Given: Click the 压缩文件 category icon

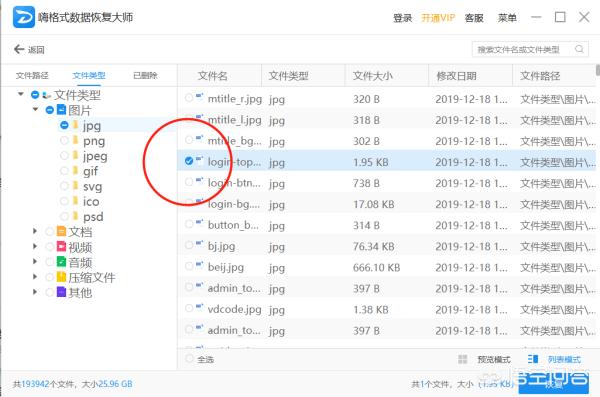Looking at the screenshot, I should click(x=61, y=277).
